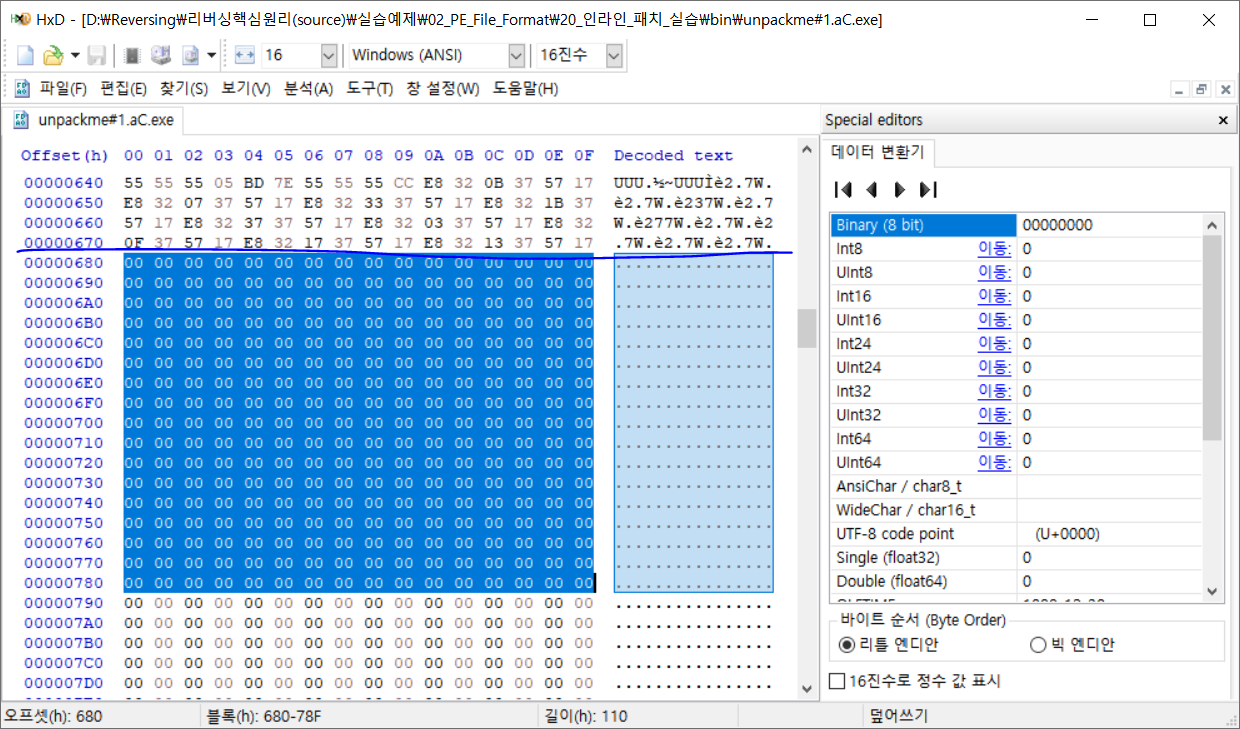Click the HxD application icon in title bar
Screen dimensions: 1240x729
tap(19, 19)
